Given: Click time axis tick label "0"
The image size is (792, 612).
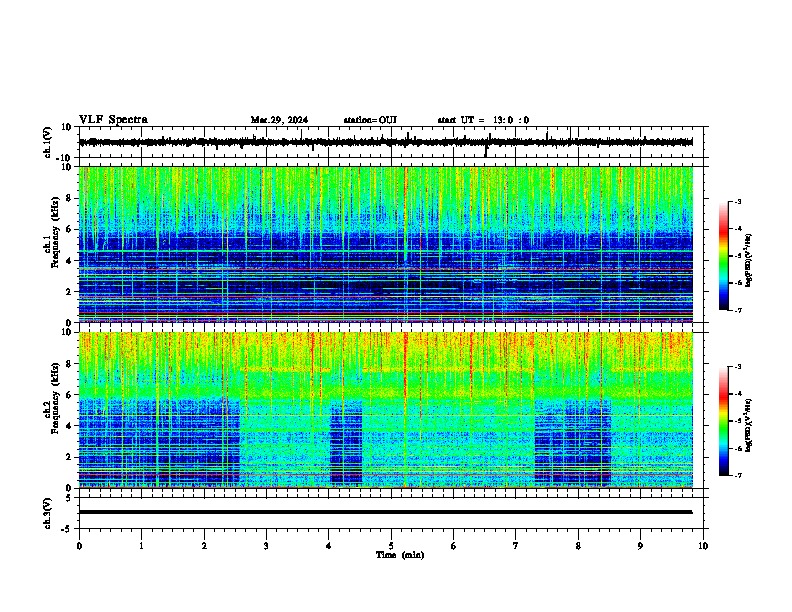Looking at the screenshot, I should click(x=79, y=546).
